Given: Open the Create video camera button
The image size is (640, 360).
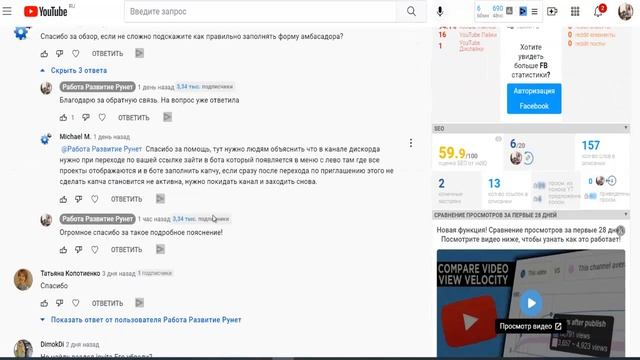Looking at the screenshot, I should [x=552, y=11].
